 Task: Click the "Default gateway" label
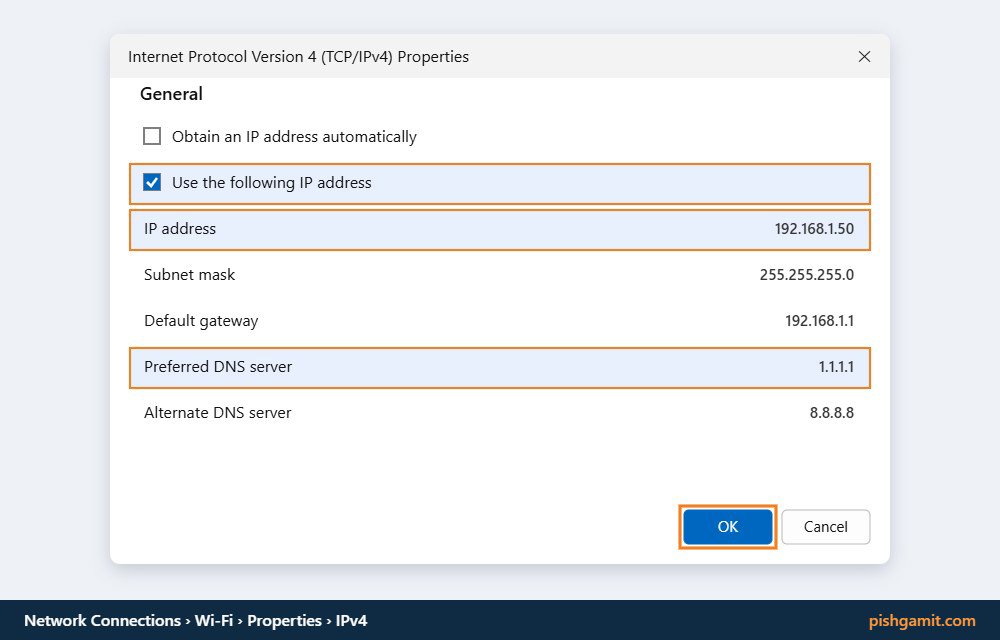201,321
